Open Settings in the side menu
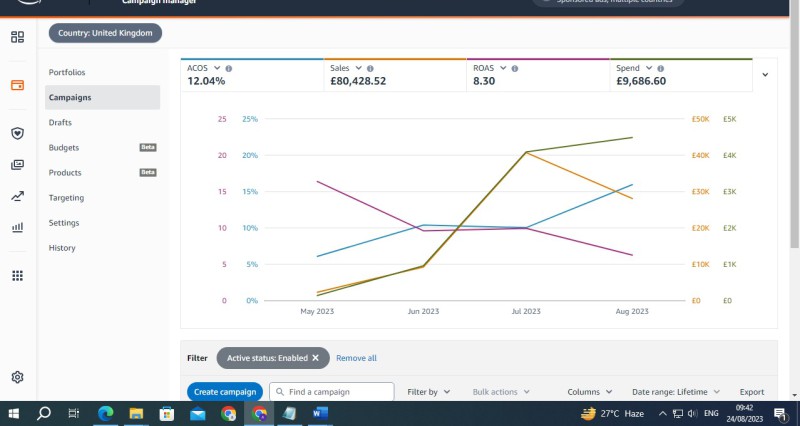The width and height of the screenshot is (800, 426). (64, 223)
